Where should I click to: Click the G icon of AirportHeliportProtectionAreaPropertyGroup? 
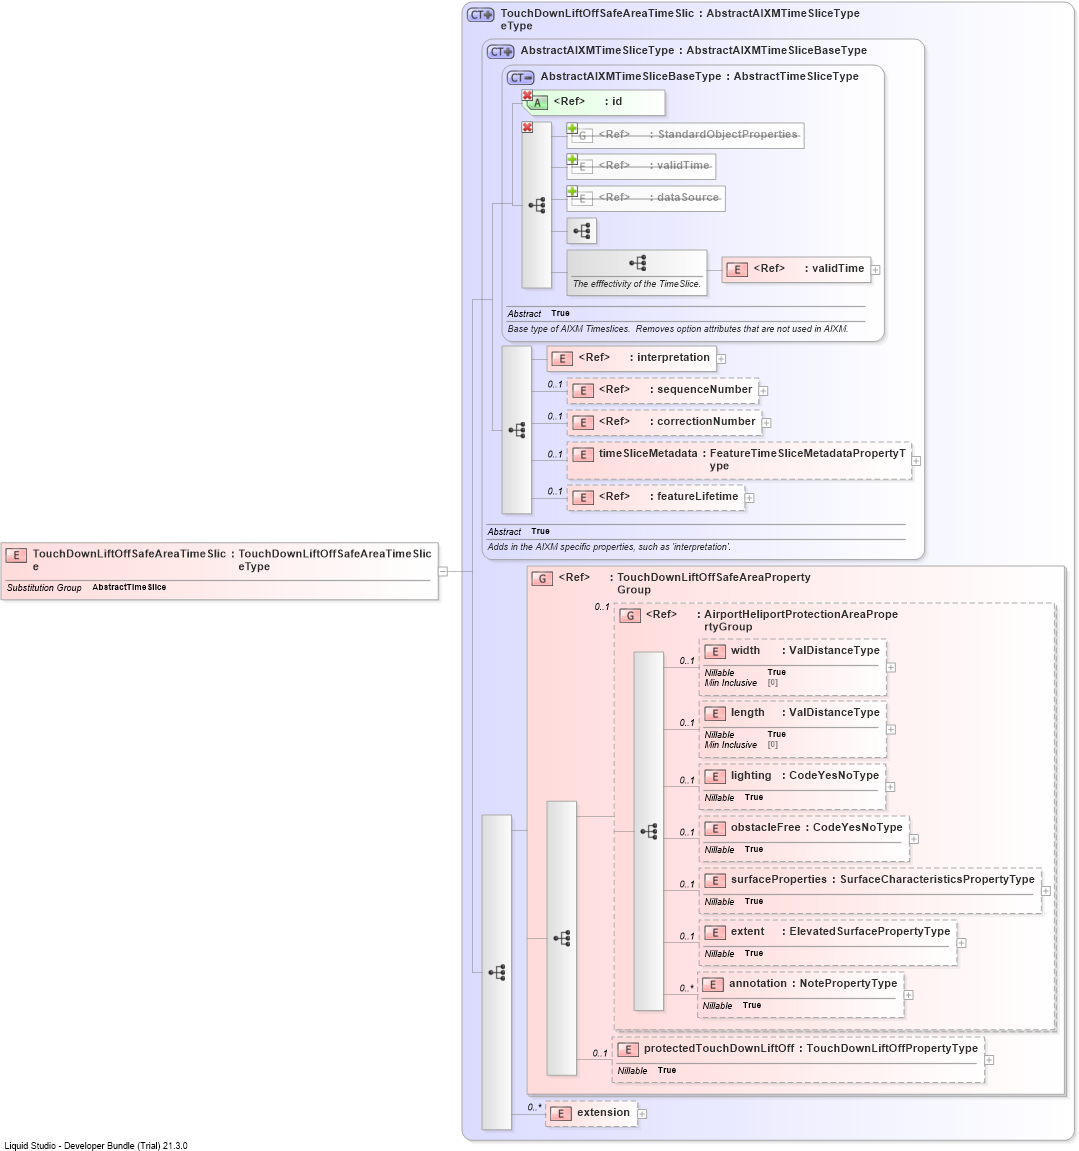click(x=630, y=615)
